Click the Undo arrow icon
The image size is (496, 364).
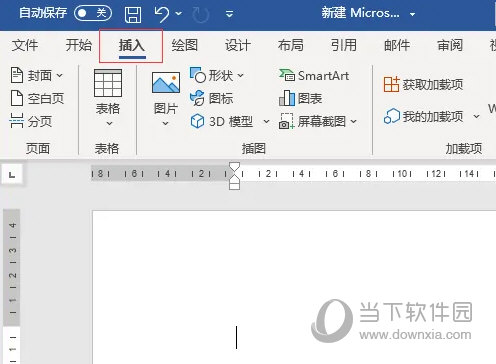(162, 14)
